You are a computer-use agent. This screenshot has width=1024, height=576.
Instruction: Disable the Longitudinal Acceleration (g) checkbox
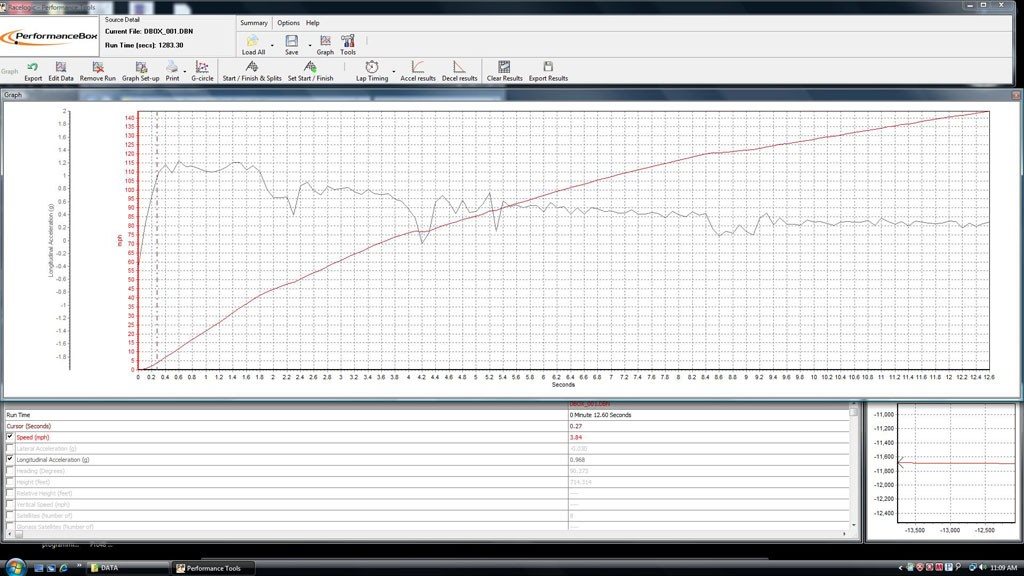[x=10, y=459]
